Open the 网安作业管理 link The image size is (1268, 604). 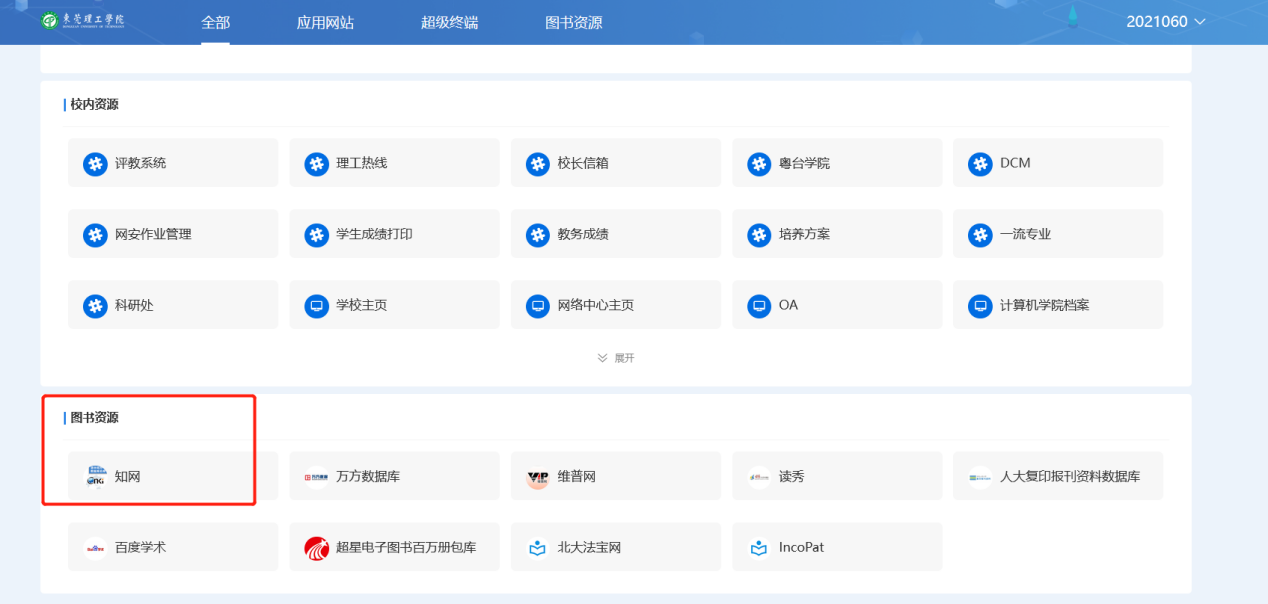coord(173,234)
